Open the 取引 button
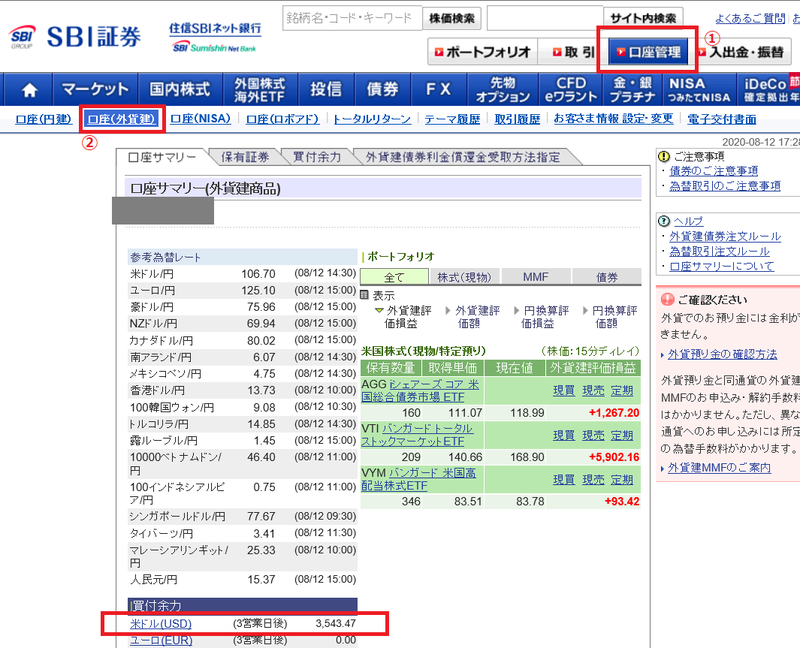 [x=573, y=52]
